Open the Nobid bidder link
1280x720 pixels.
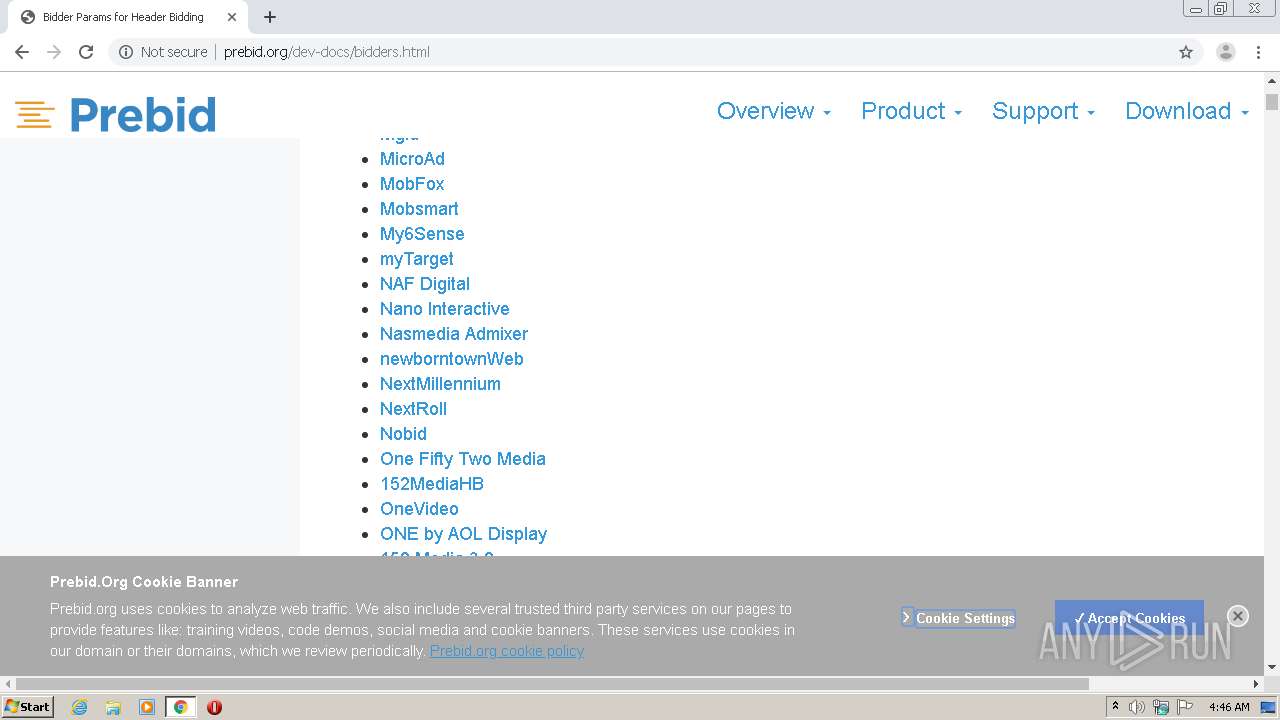click(x=403, y=434)
